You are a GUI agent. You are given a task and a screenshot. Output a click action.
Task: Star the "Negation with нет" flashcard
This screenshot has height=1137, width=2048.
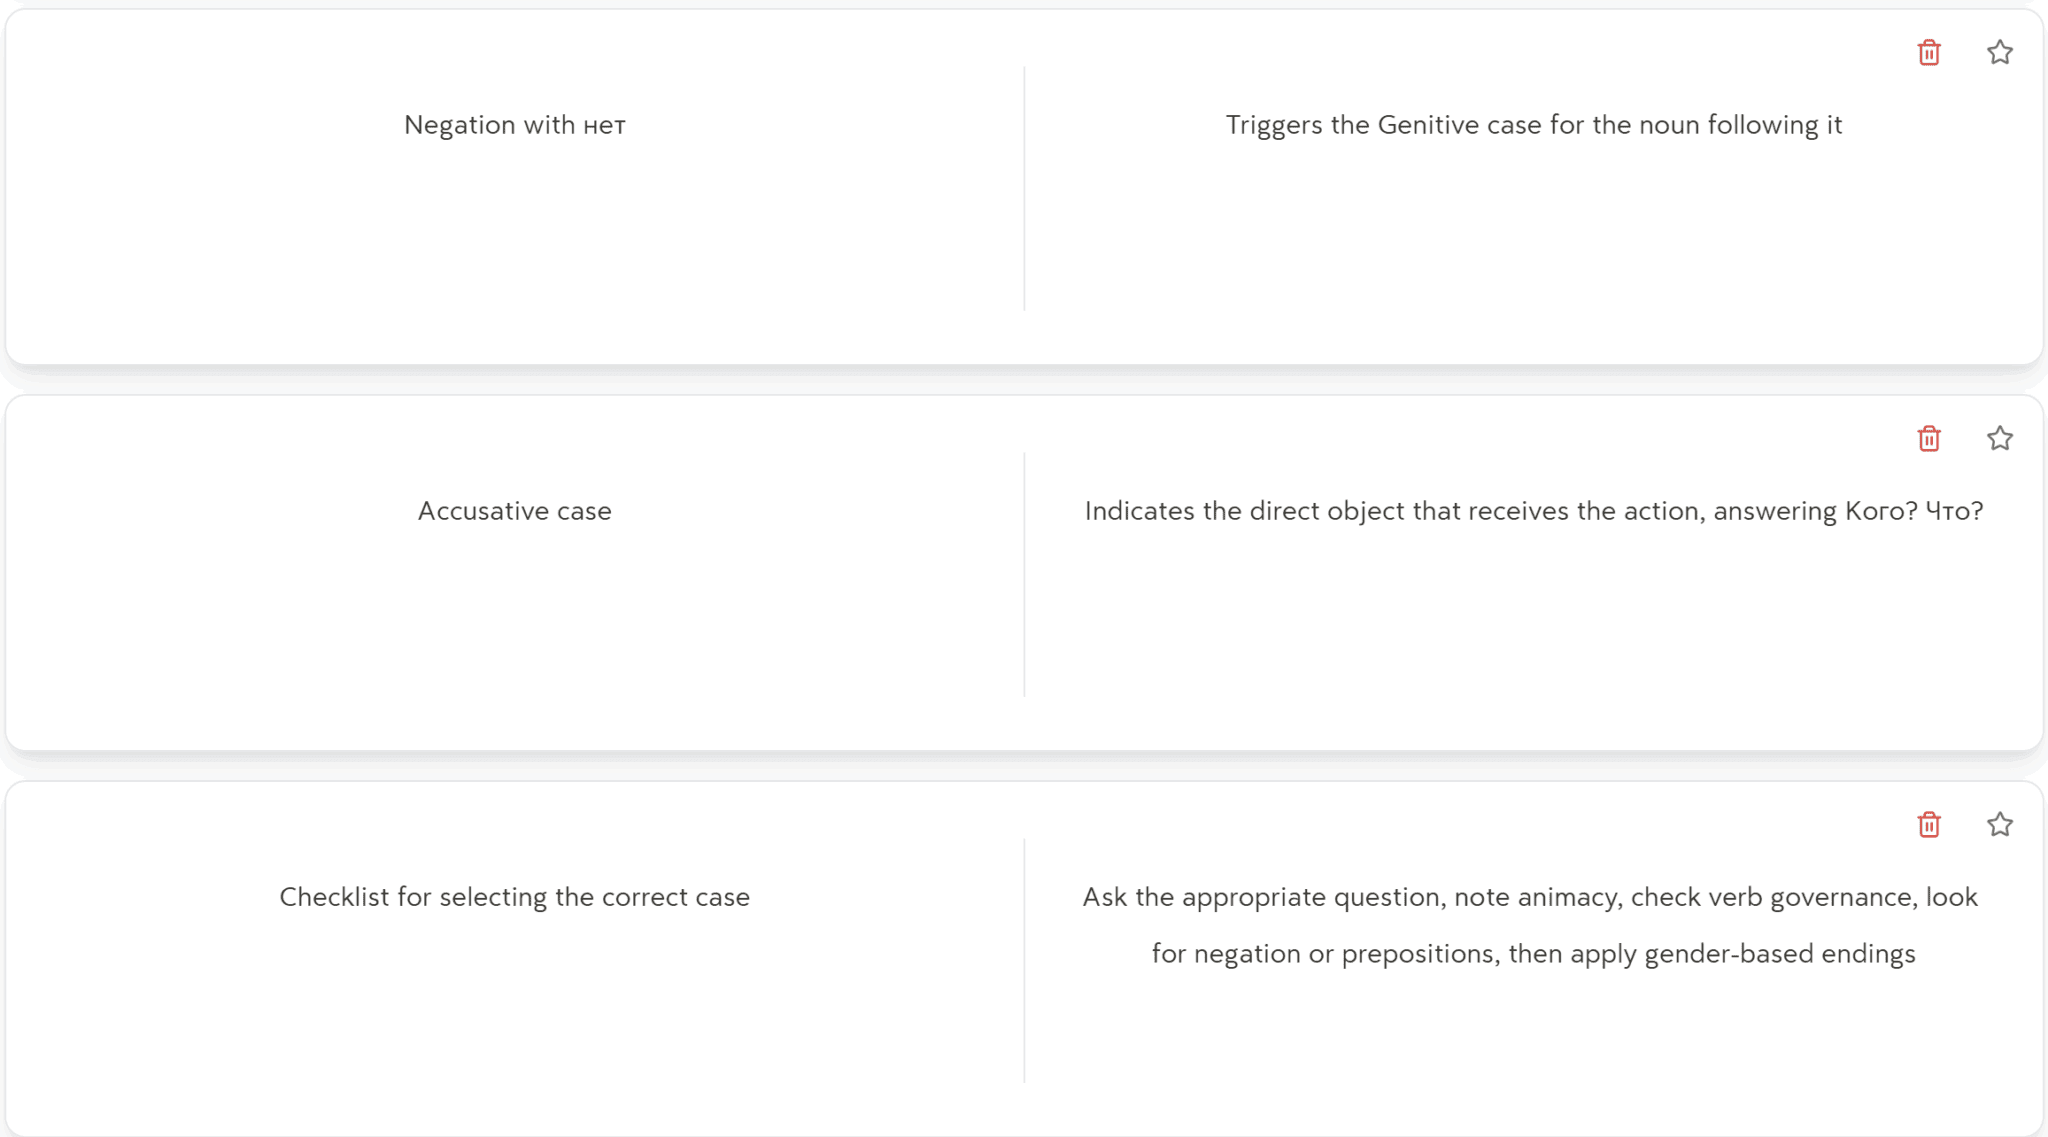(x=1999, y=53)
